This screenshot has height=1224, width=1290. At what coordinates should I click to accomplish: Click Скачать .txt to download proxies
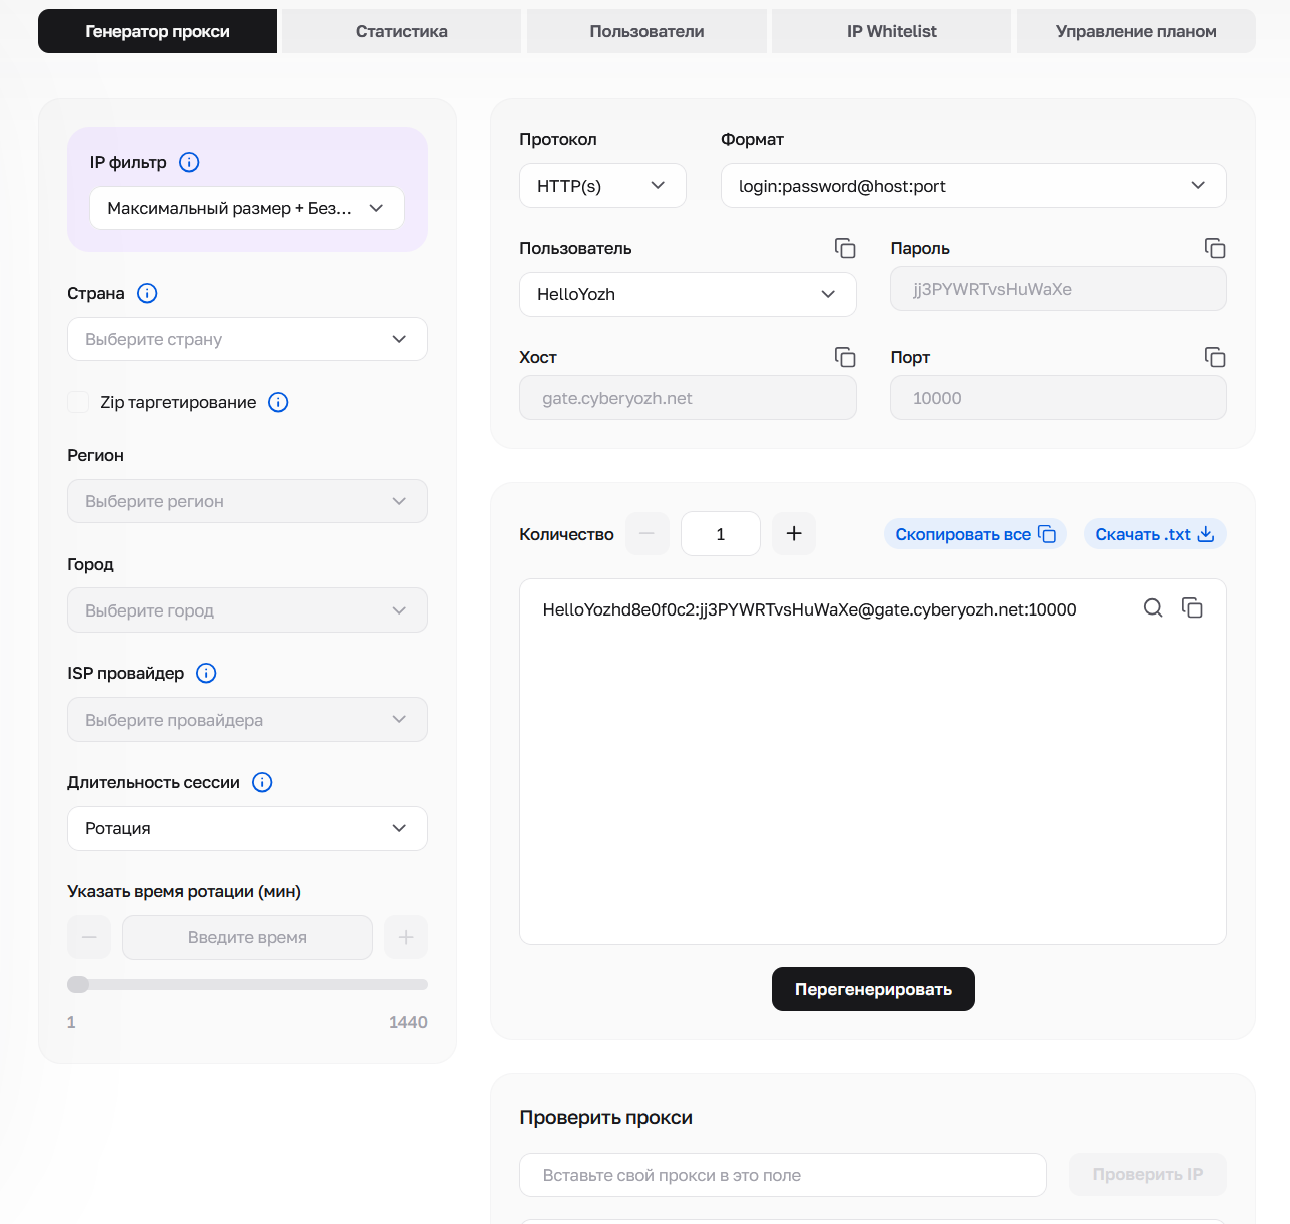1155,534
